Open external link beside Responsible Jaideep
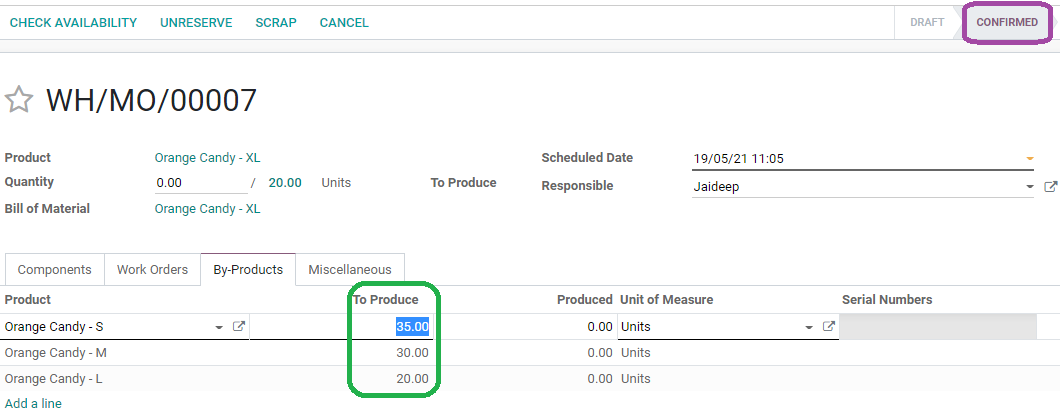1060x417 pixels. coord(1051,187)
